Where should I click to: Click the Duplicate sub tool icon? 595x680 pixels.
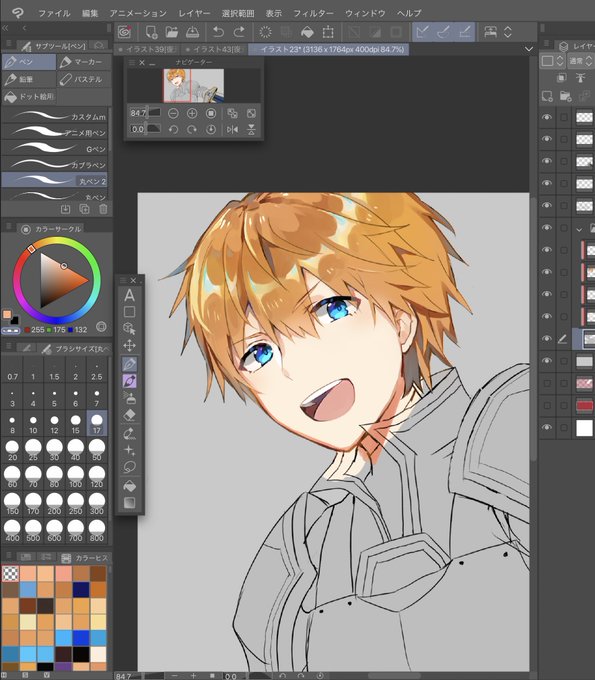click(x=84, y=209)
